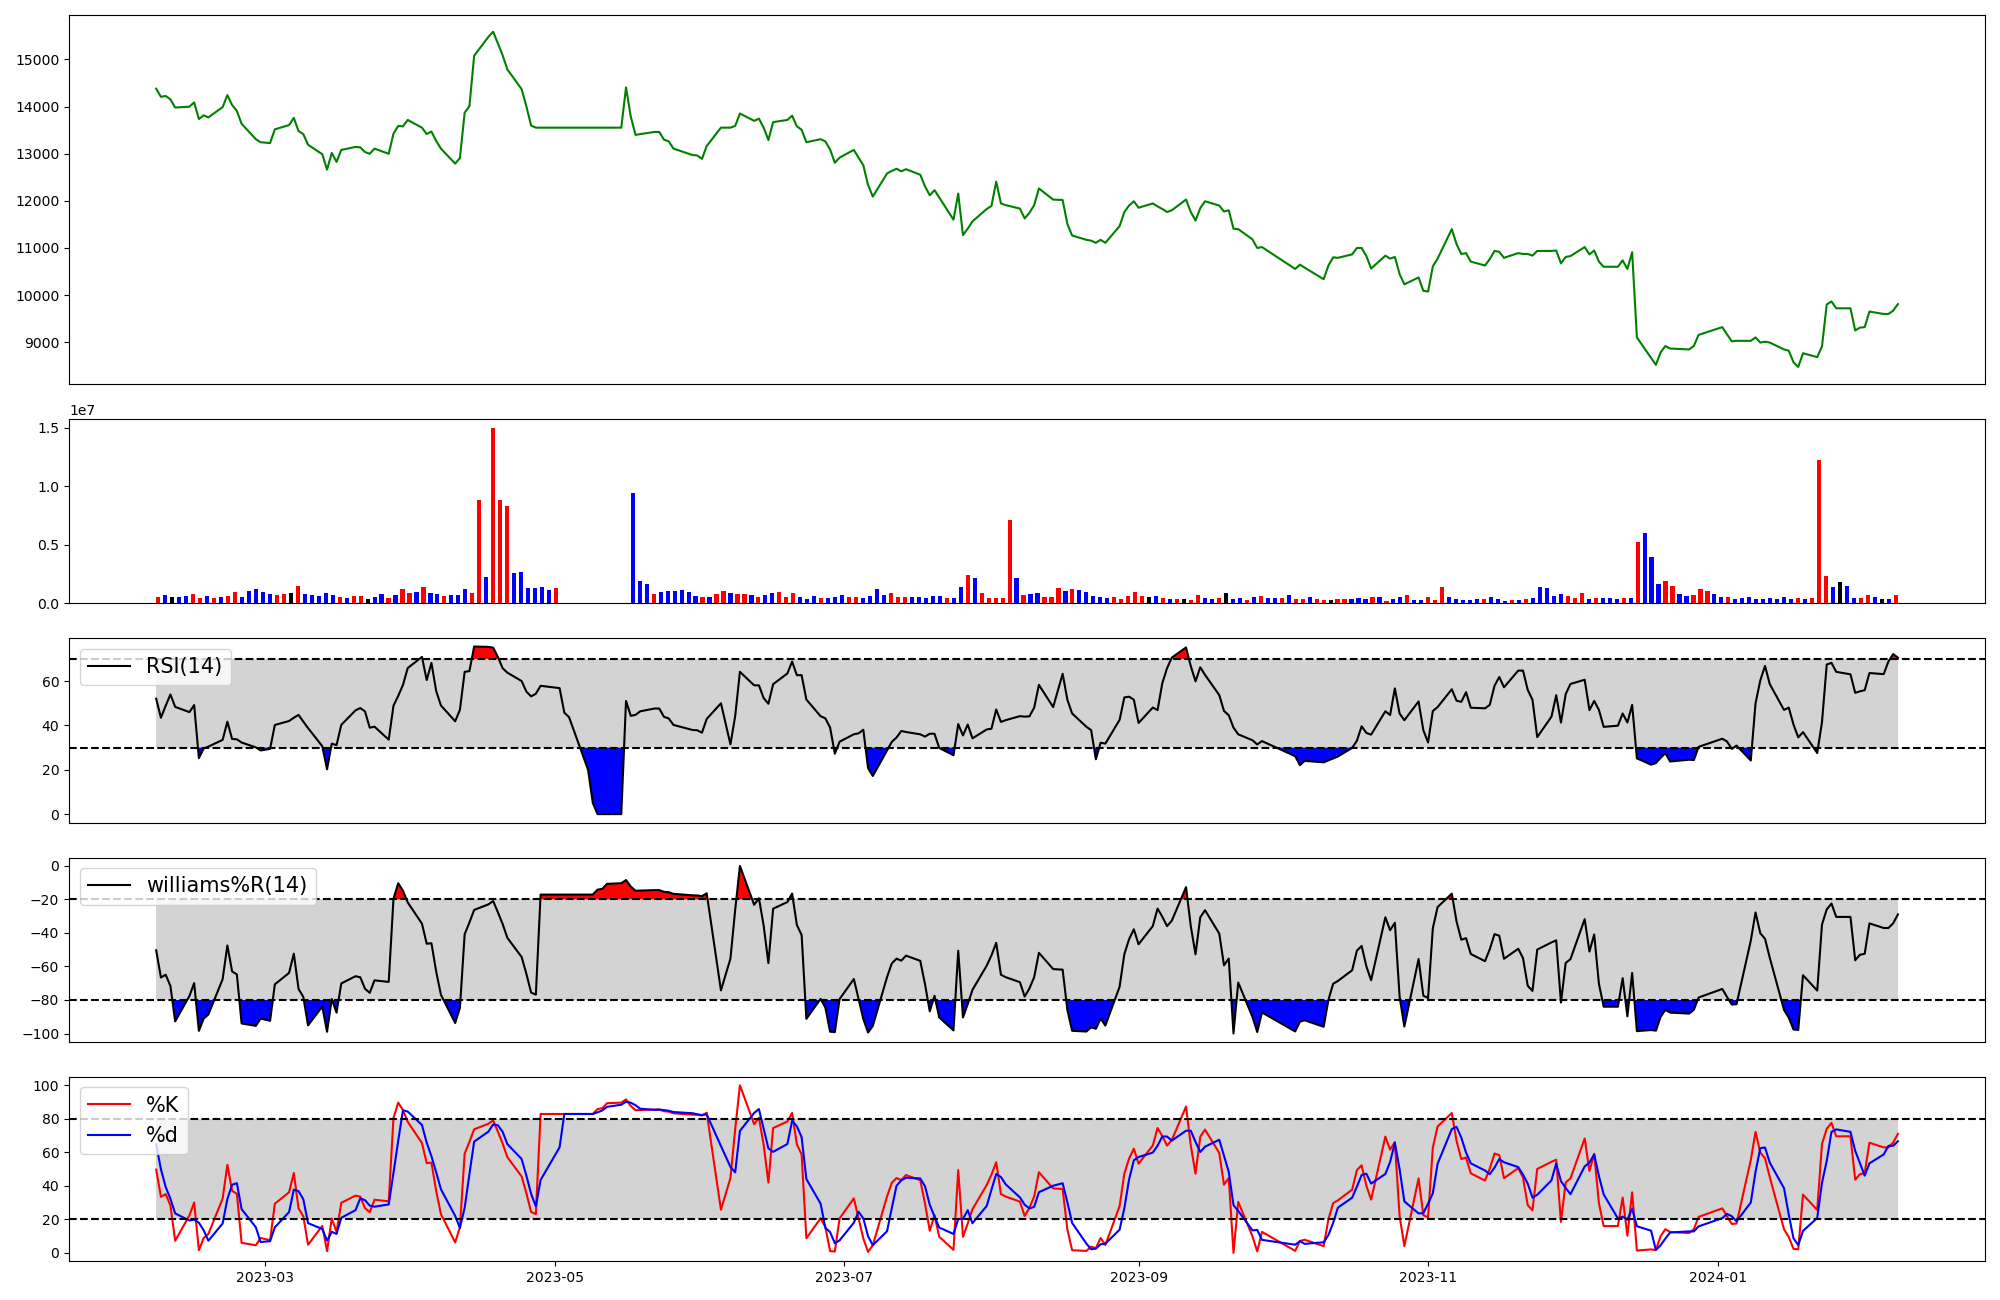Click the 9000 price axis tick label
2000x1300 pixels.
[42, 343]
